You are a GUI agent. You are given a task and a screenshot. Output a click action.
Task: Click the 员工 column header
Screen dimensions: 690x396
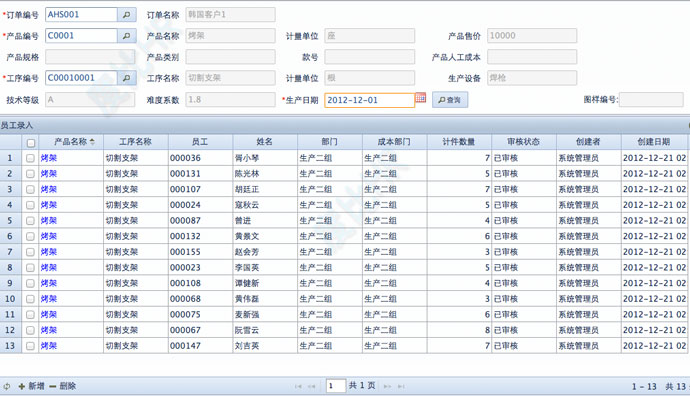pos(200,142)
